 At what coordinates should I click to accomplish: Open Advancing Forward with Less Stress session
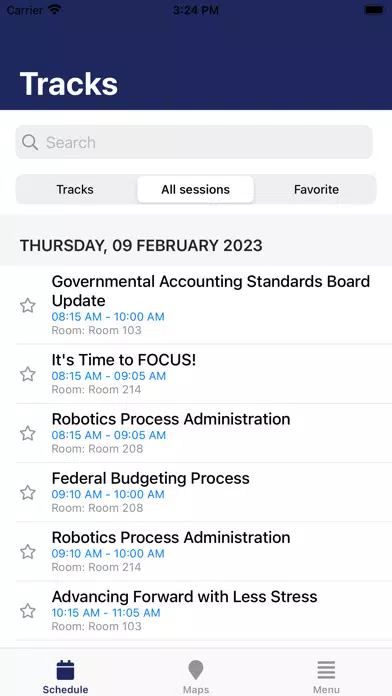204,611
